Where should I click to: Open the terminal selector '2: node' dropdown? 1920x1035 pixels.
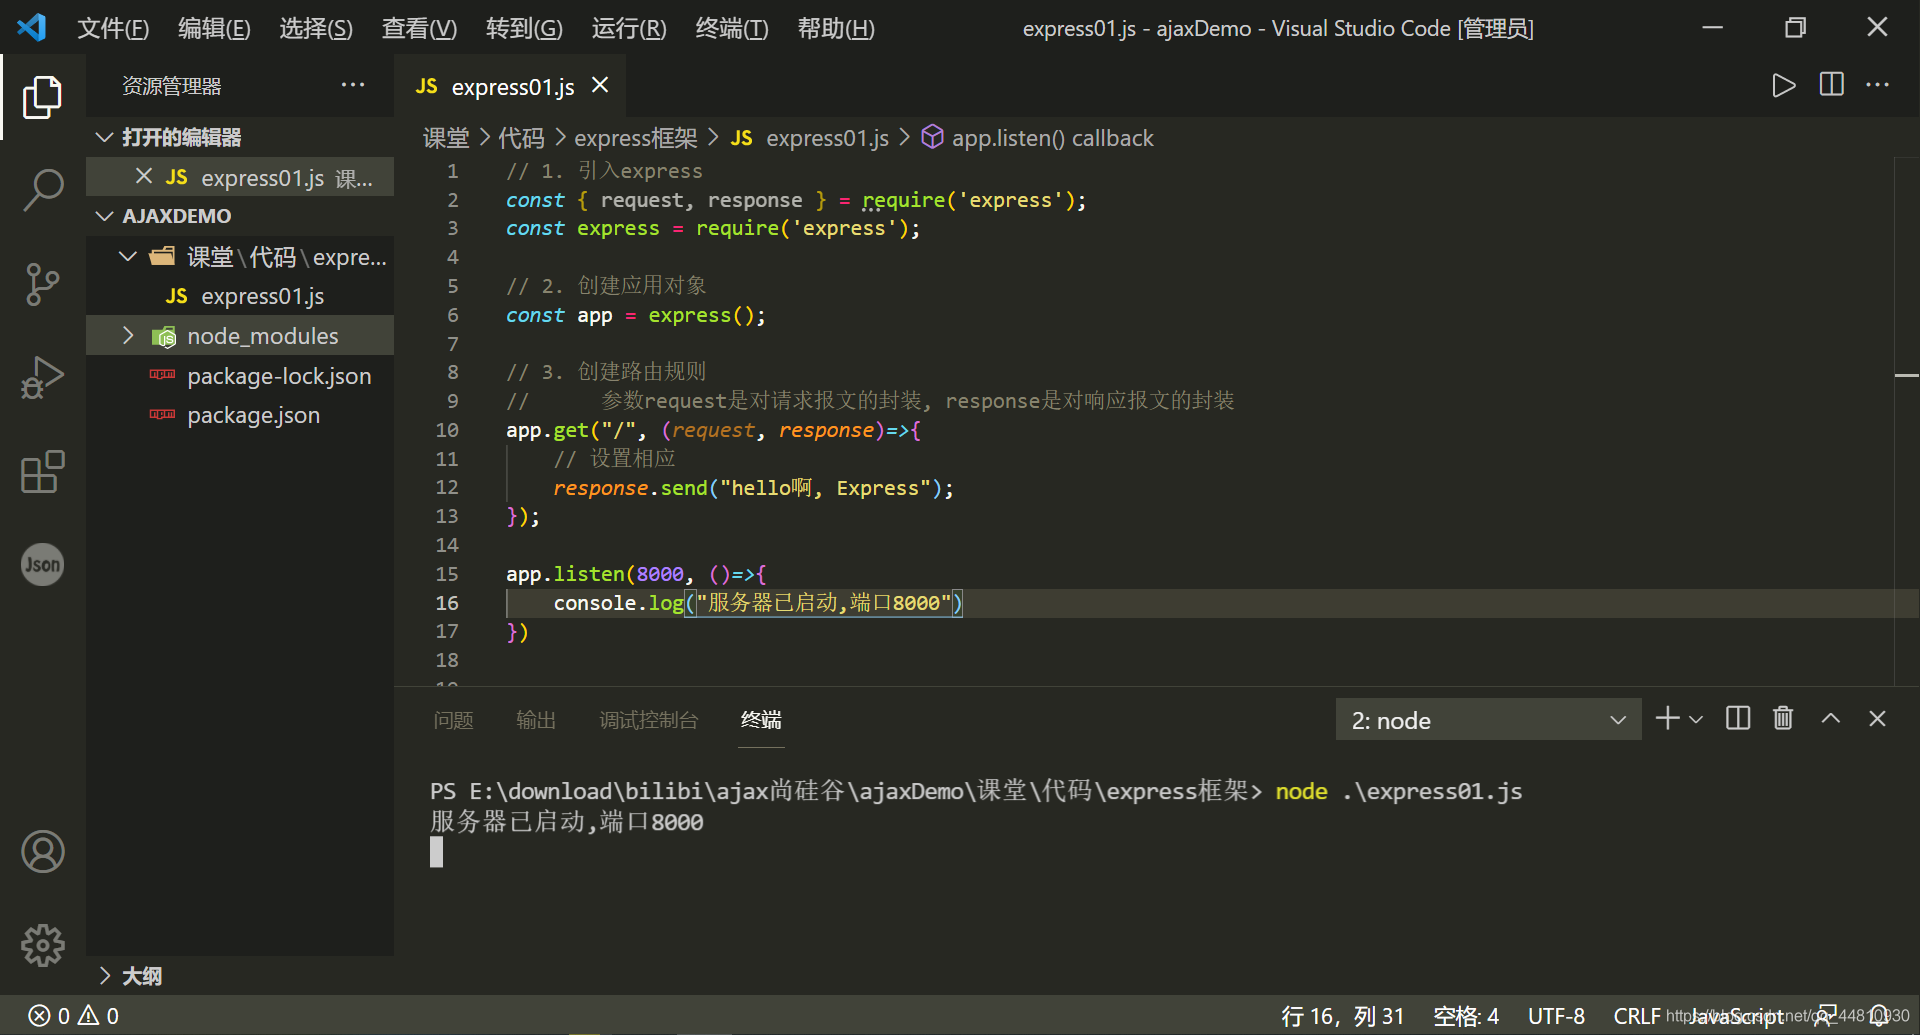(x=1488, y=720)
